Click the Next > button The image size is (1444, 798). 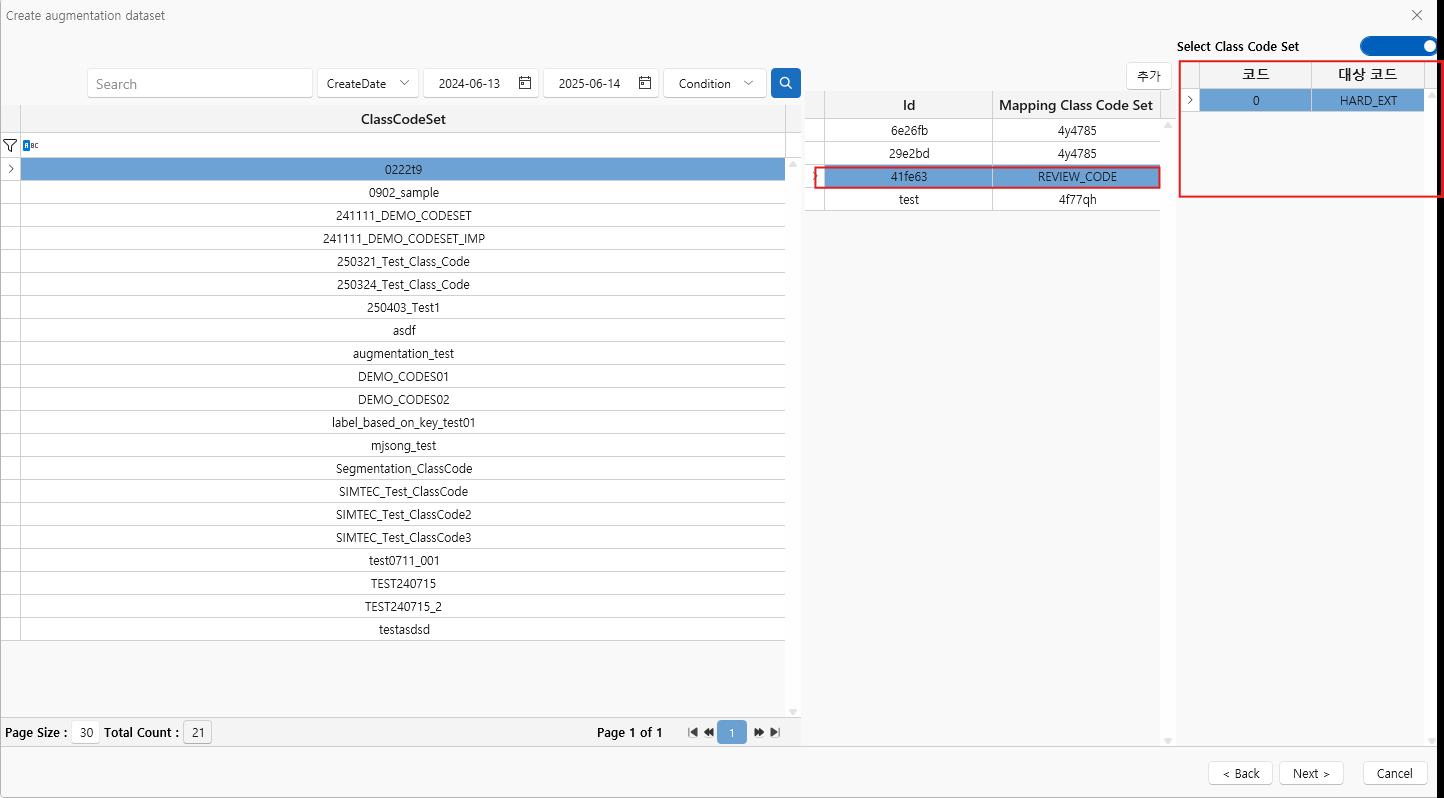pyautogui.click(x=1310, y=773)
